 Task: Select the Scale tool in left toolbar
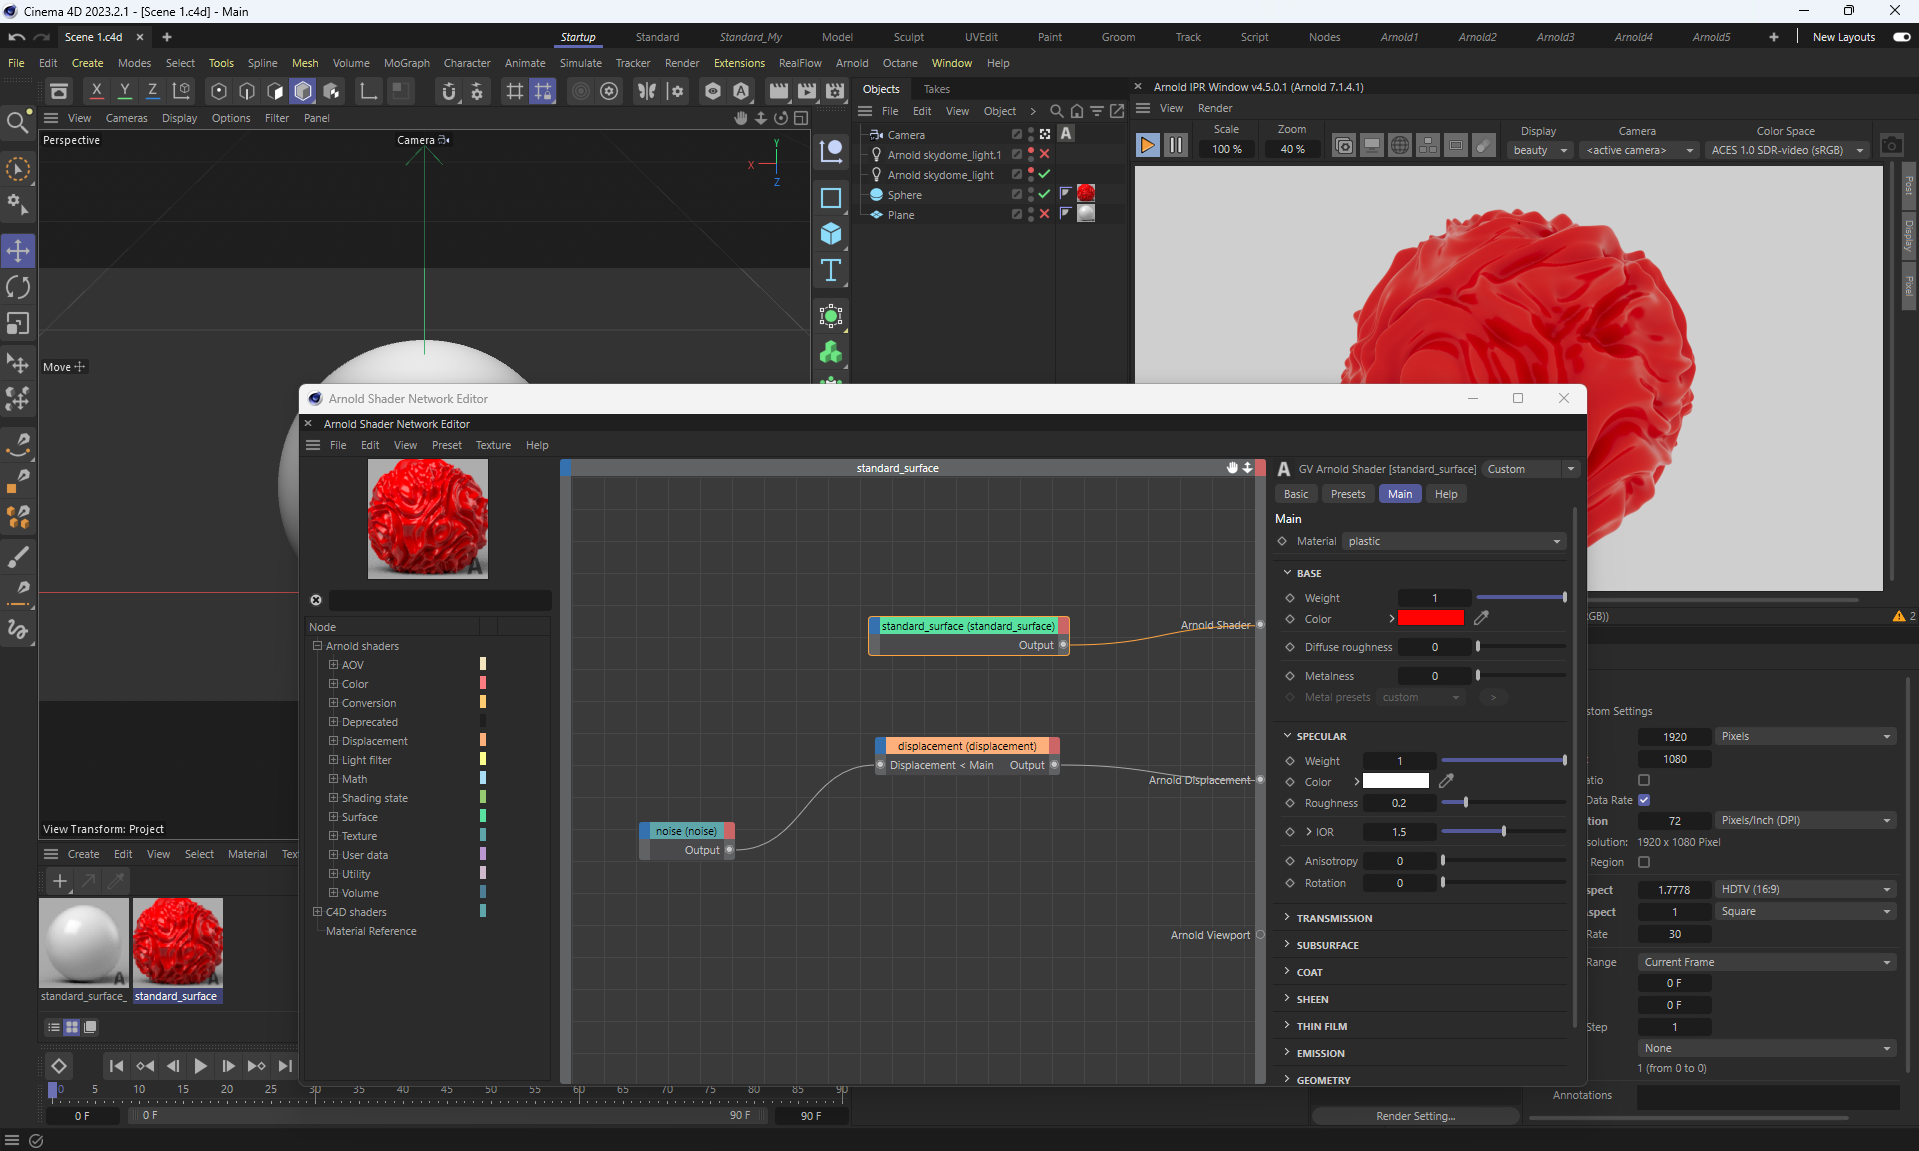(18, 323)
